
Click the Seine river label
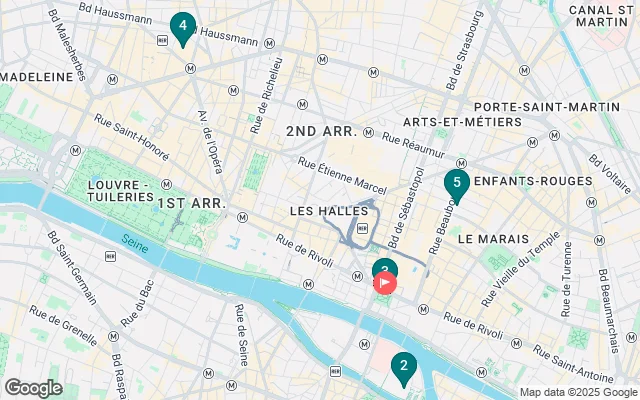pyautogui.click(x=134, y=243)
